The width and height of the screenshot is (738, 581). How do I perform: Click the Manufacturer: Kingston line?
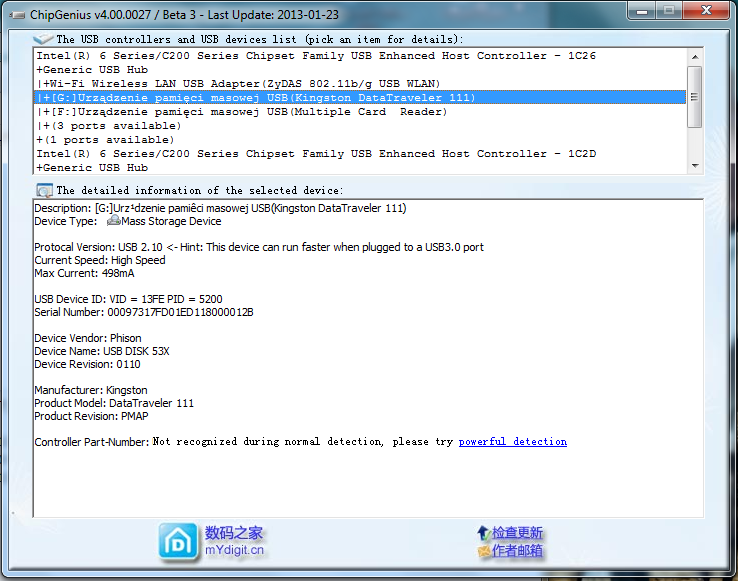coord(91,390)
